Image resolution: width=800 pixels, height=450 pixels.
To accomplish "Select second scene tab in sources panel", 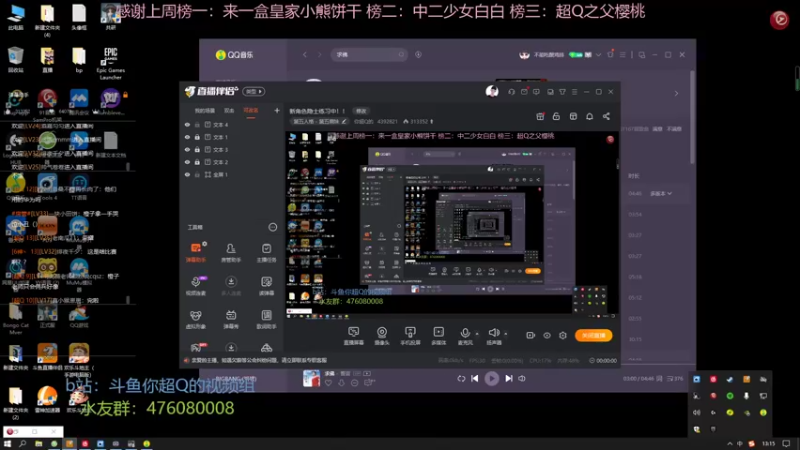I will coord(229,111).
